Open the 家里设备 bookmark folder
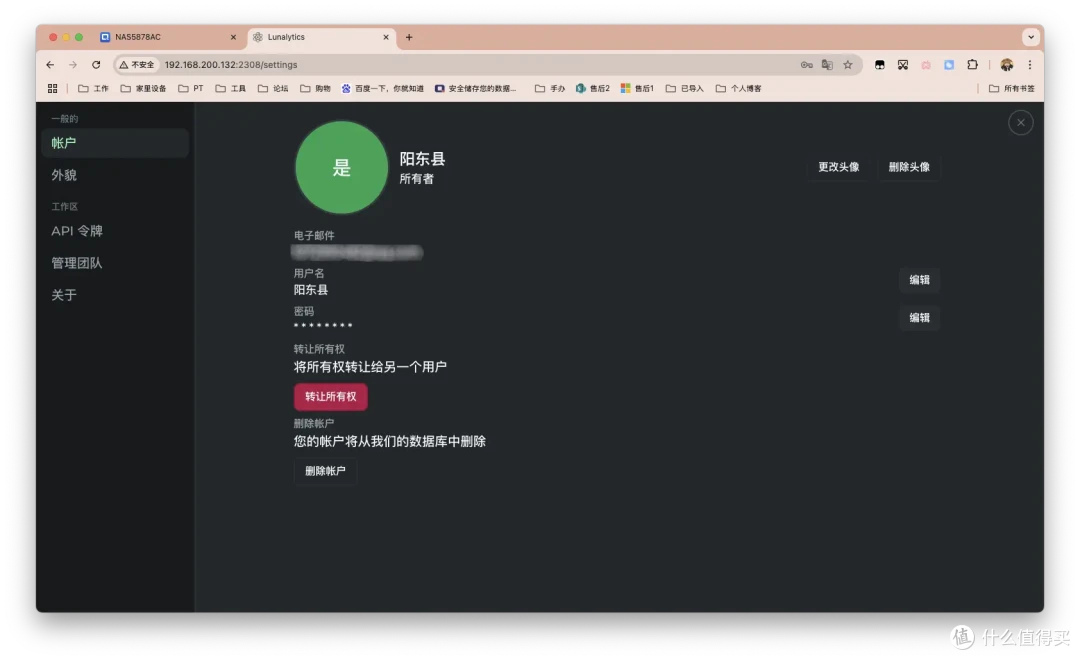Viewport: 1080px width, 660px height. (x=143, y=88)
